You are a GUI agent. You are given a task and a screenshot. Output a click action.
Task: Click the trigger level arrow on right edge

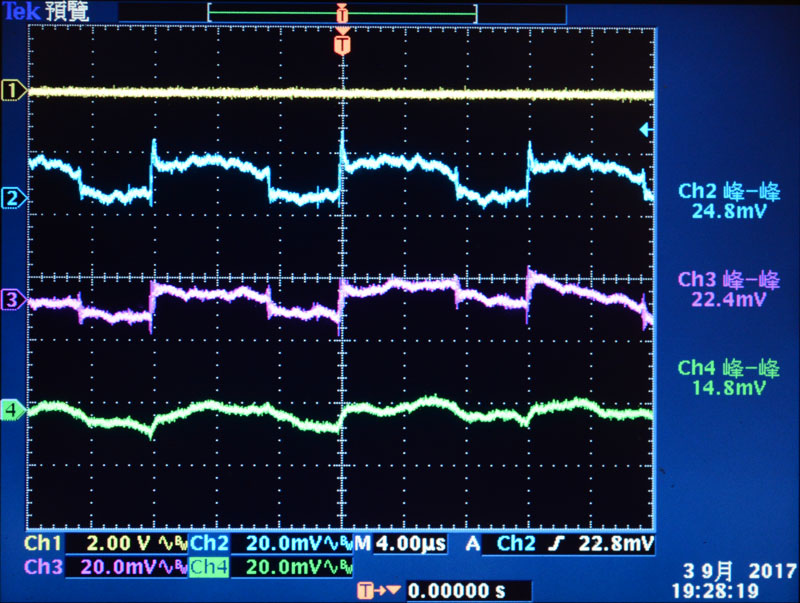click(646, 130)
